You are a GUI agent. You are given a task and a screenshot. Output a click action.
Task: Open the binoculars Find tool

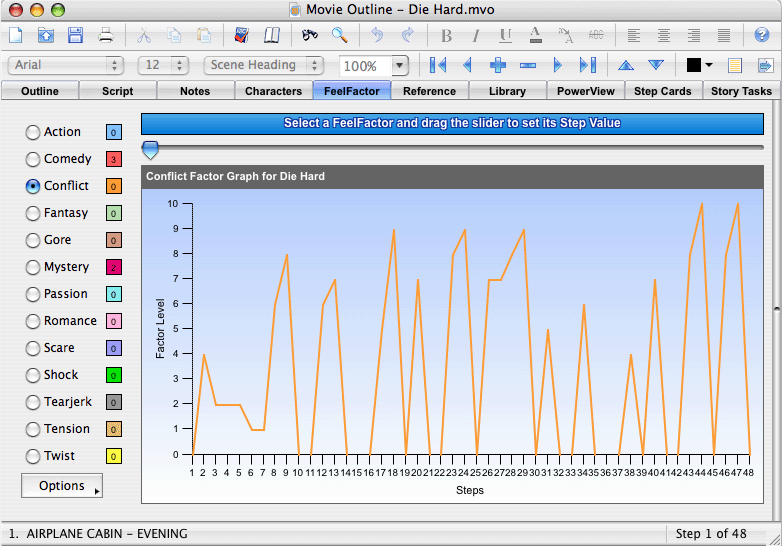[310, 36]
